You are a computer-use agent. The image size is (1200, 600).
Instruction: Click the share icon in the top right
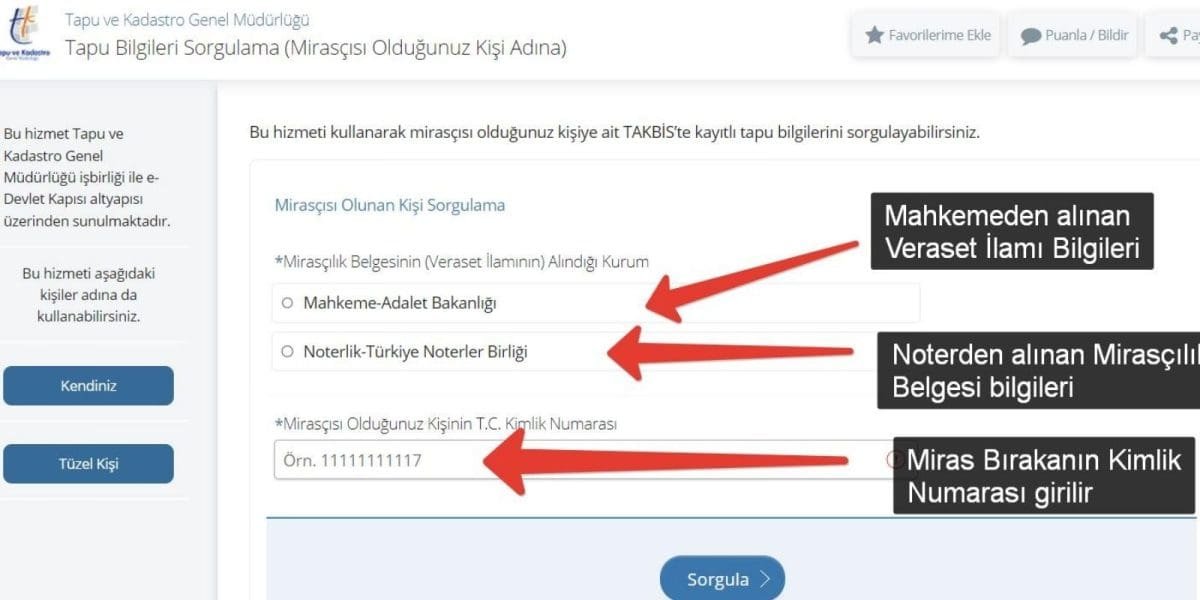point(1168,36)
